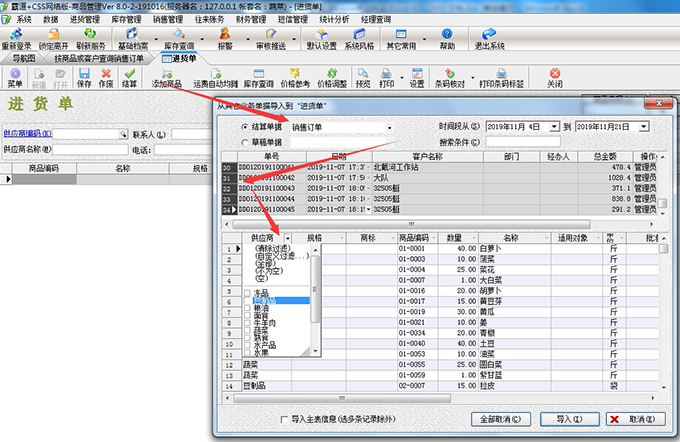Click the 搜索条件 input field
The width and height of the screenshot is (680, 442).
[523, 142]
